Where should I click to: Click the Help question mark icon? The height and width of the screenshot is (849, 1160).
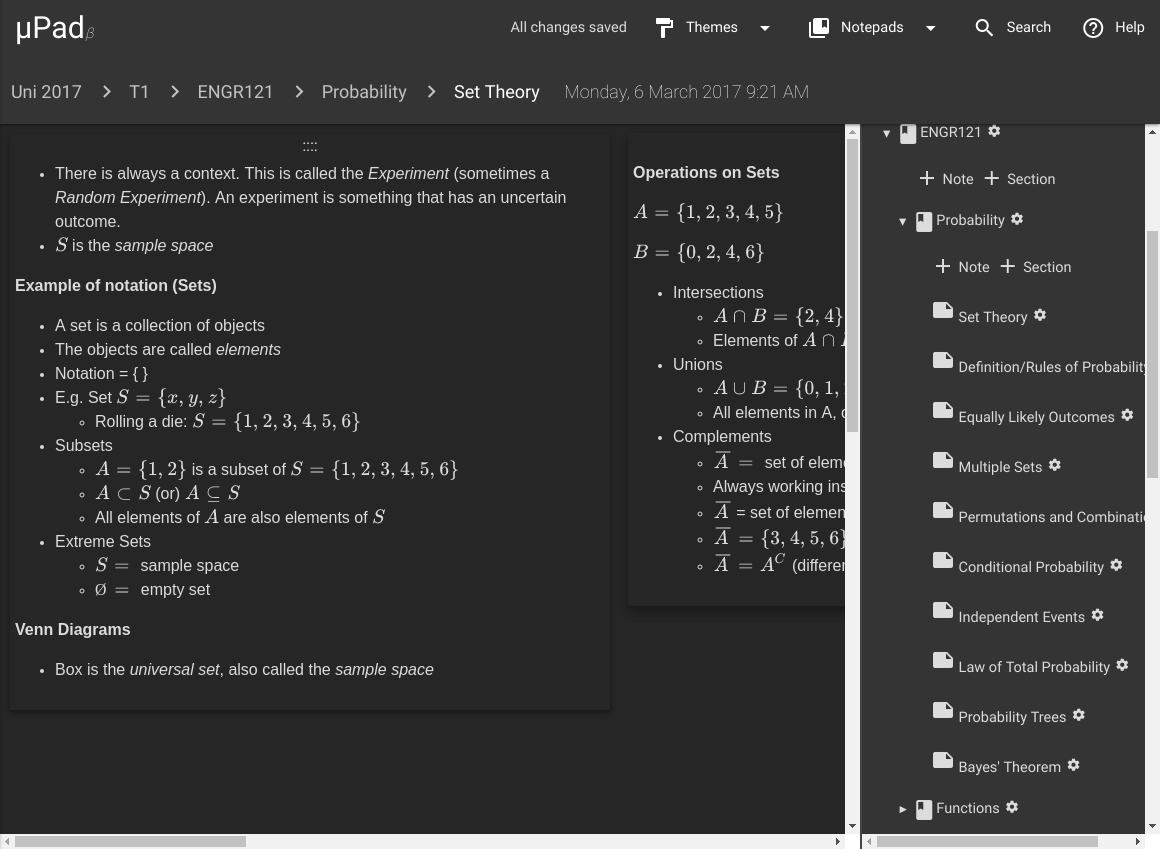(1093, 28)
